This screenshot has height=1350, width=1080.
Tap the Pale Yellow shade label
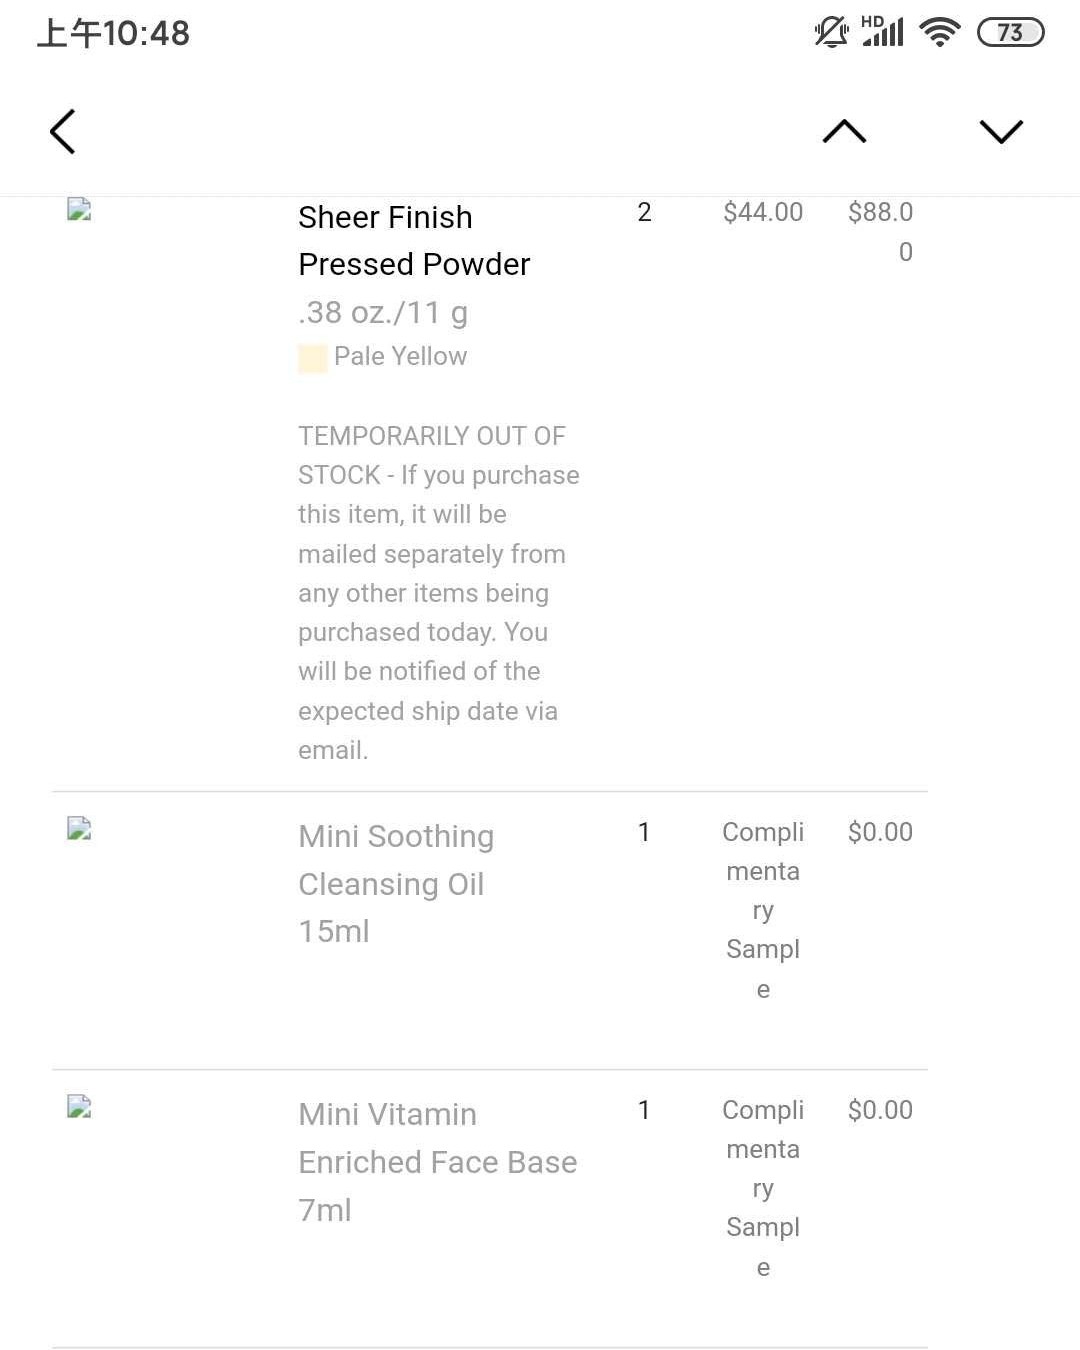(x=400, y=356)
